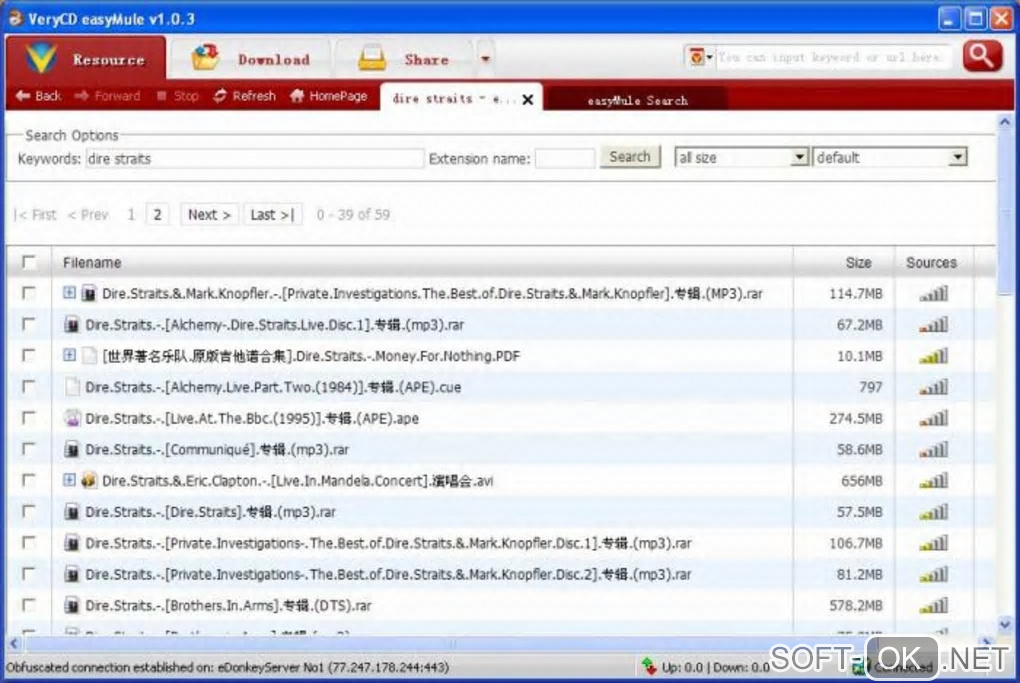This screenshot has width=1020, height=683.
Task: Click sources signal bars for 274.5MB ape
Action: tap(933, 418)
